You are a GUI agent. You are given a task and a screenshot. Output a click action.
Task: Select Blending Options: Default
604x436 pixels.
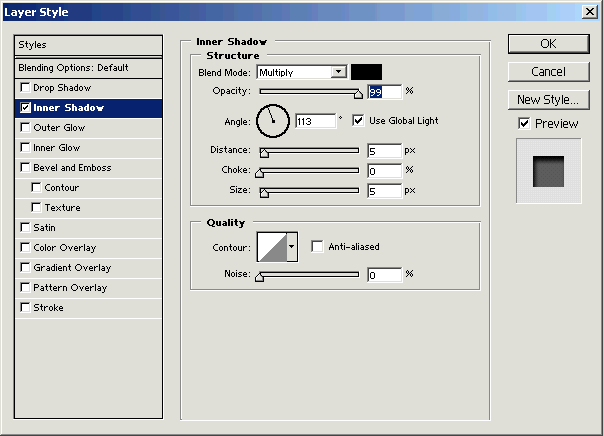(x=88, y=68)
